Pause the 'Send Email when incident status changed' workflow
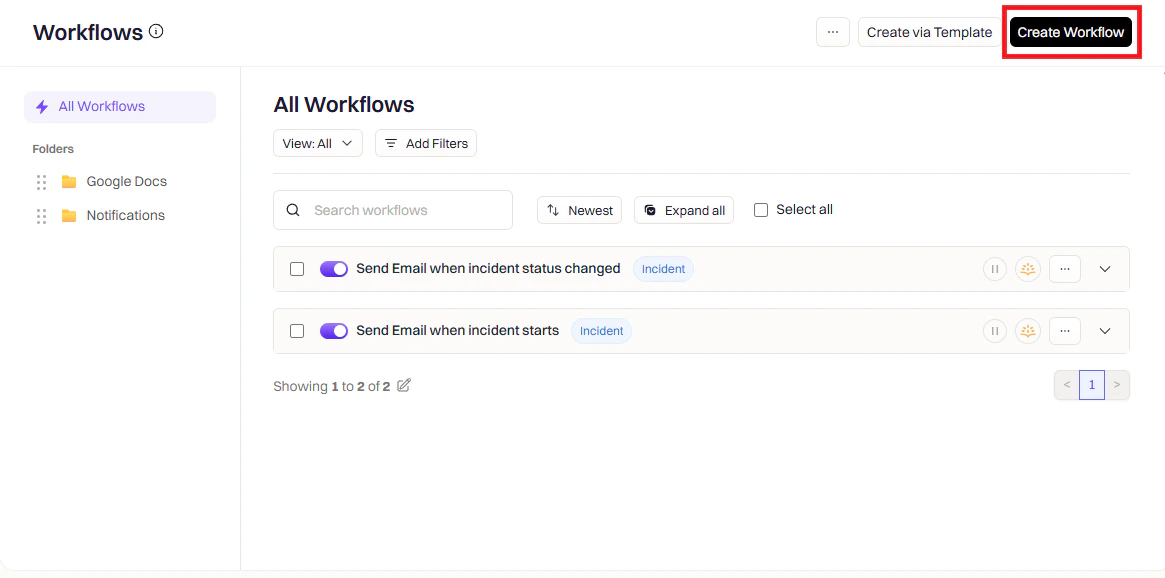This screenshot has height=578, width=1165. (x=994, y=268)
